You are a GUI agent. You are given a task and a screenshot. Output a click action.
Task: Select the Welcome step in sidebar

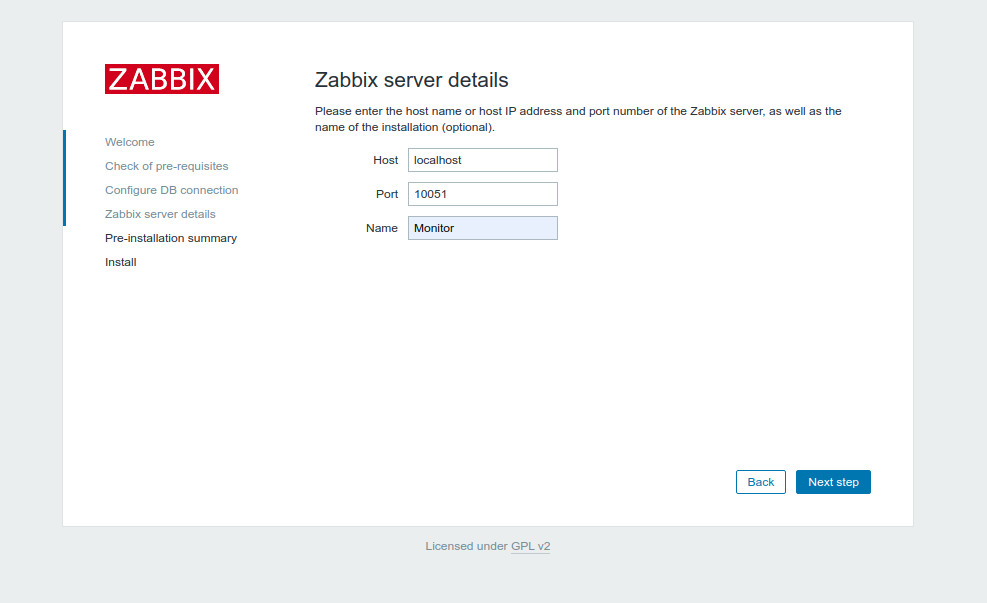[x=130, y=142]
